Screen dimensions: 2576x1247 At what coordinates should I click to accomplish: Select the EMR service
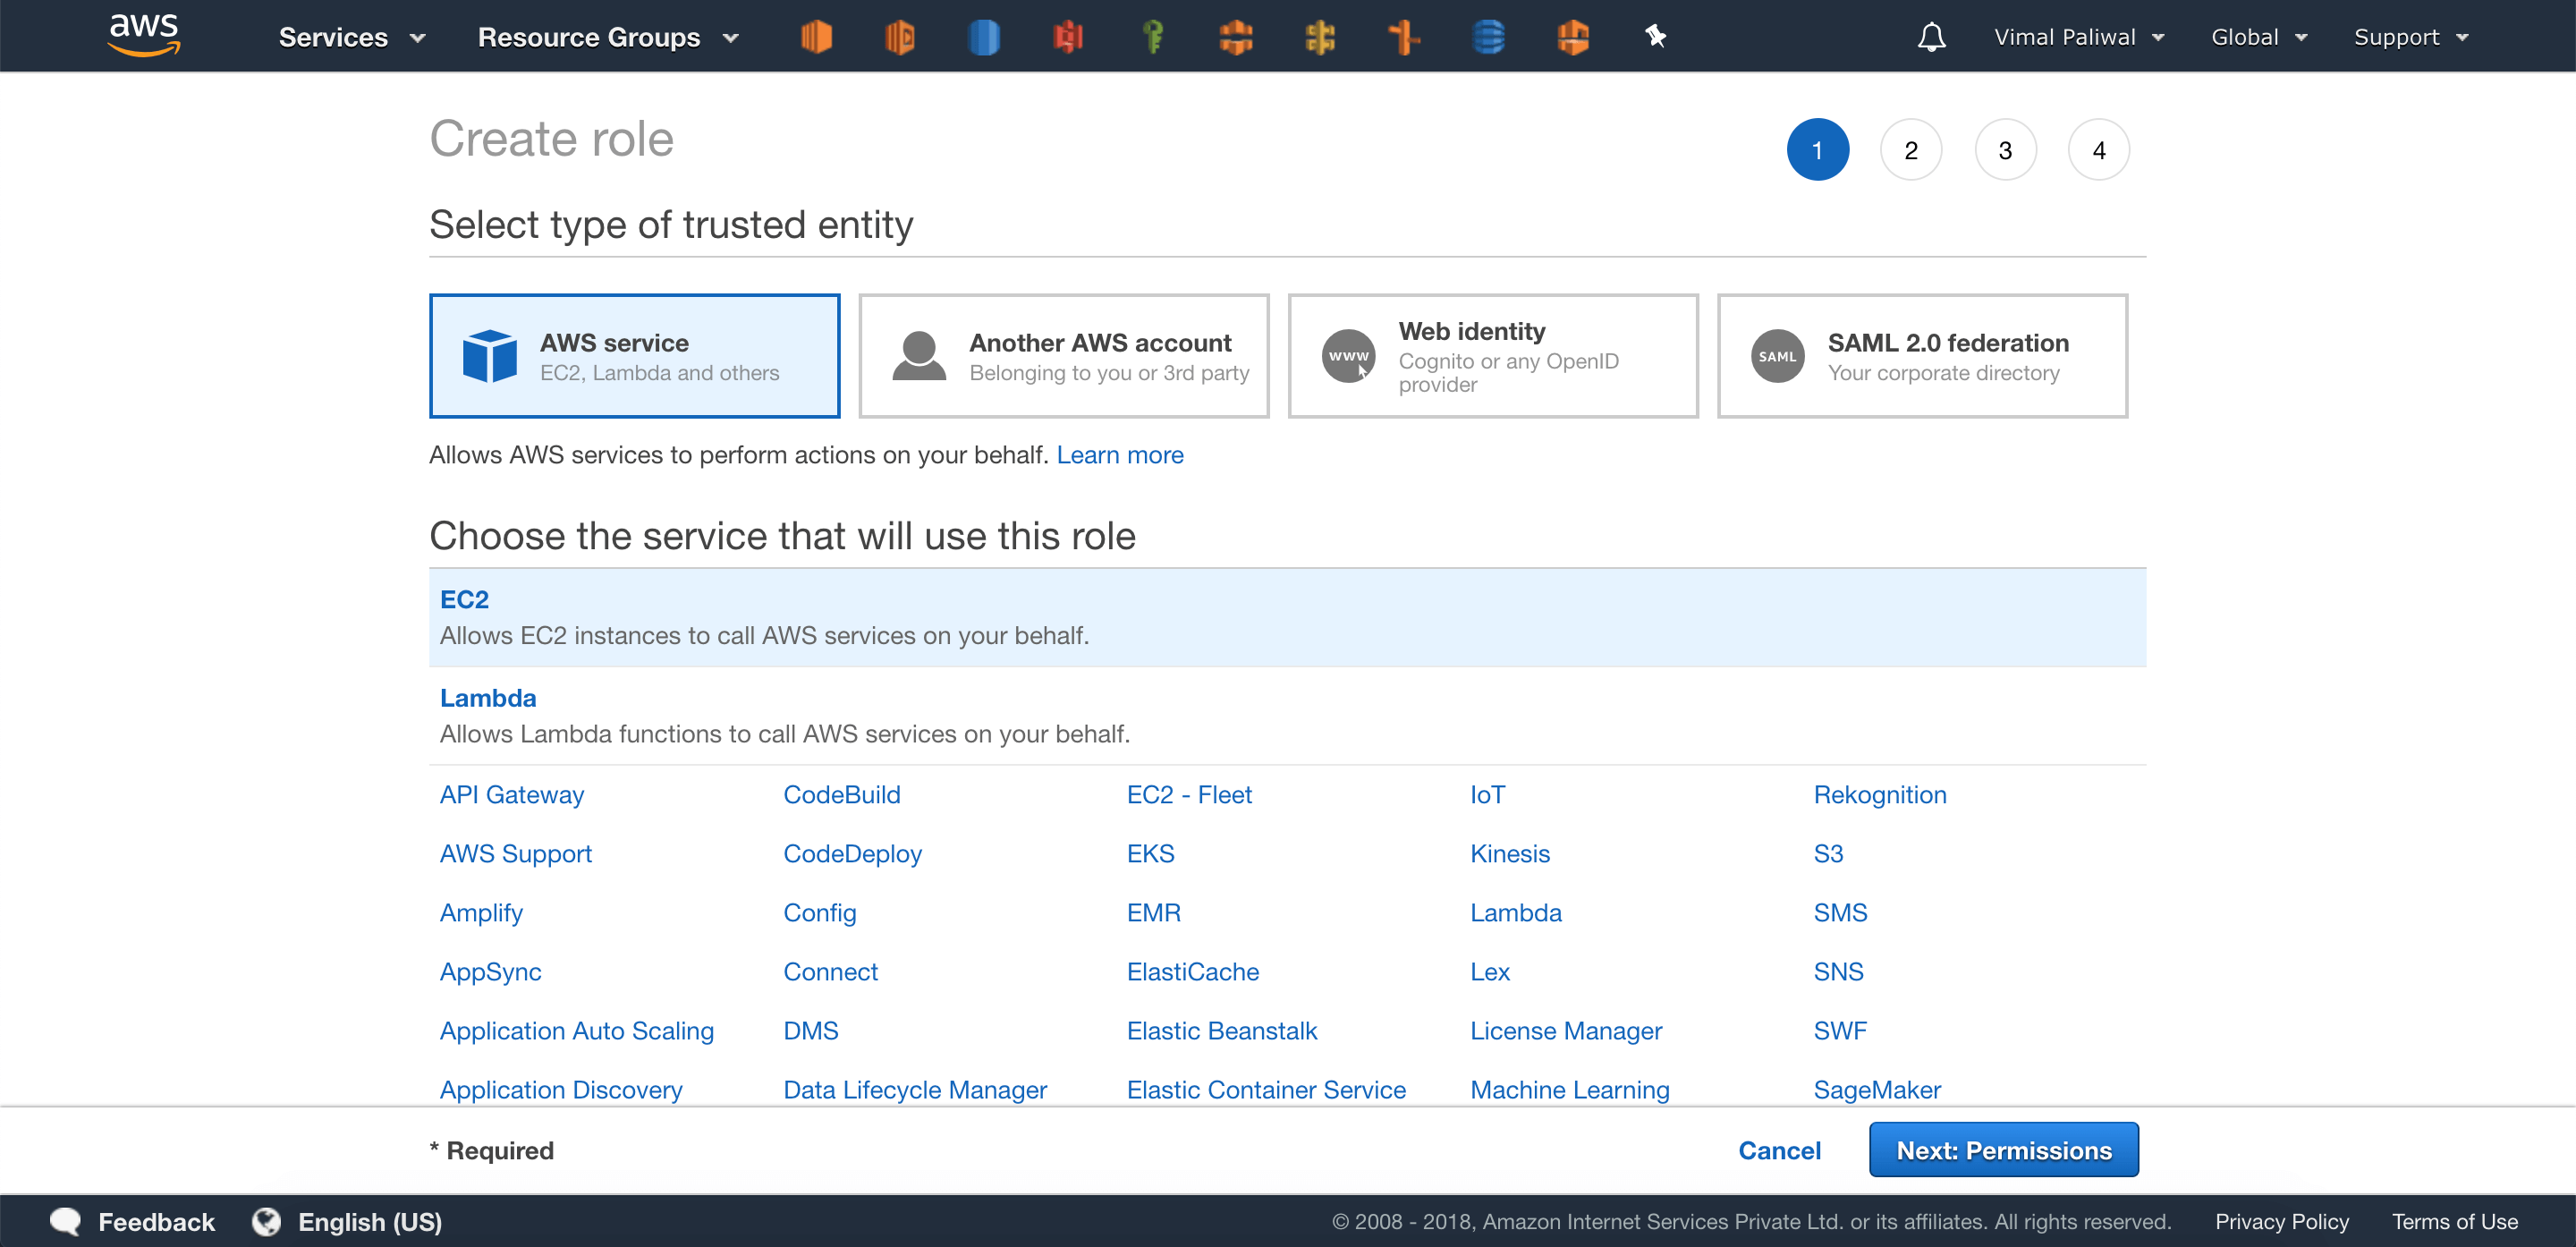(x=1153, y=912)
